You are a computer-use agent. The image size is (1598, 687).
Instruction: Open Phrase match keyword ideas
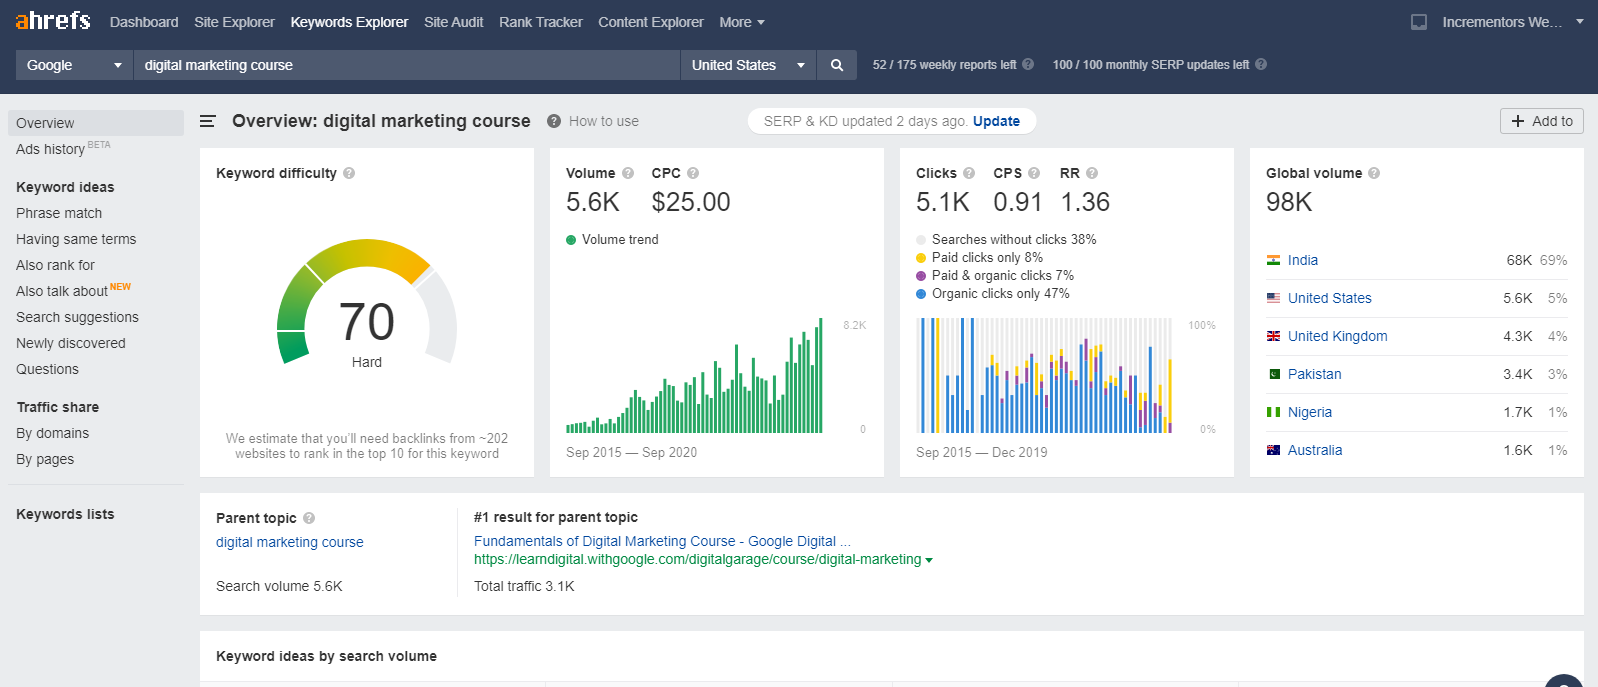click(59, 213)
